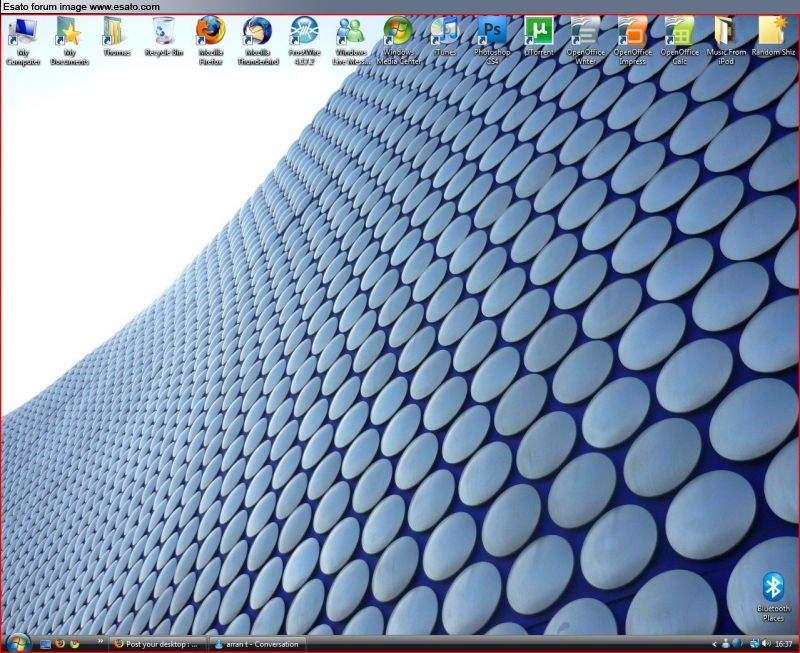Show hidden system tray icons arrow

pyautogui.click(x=714, y=644)
